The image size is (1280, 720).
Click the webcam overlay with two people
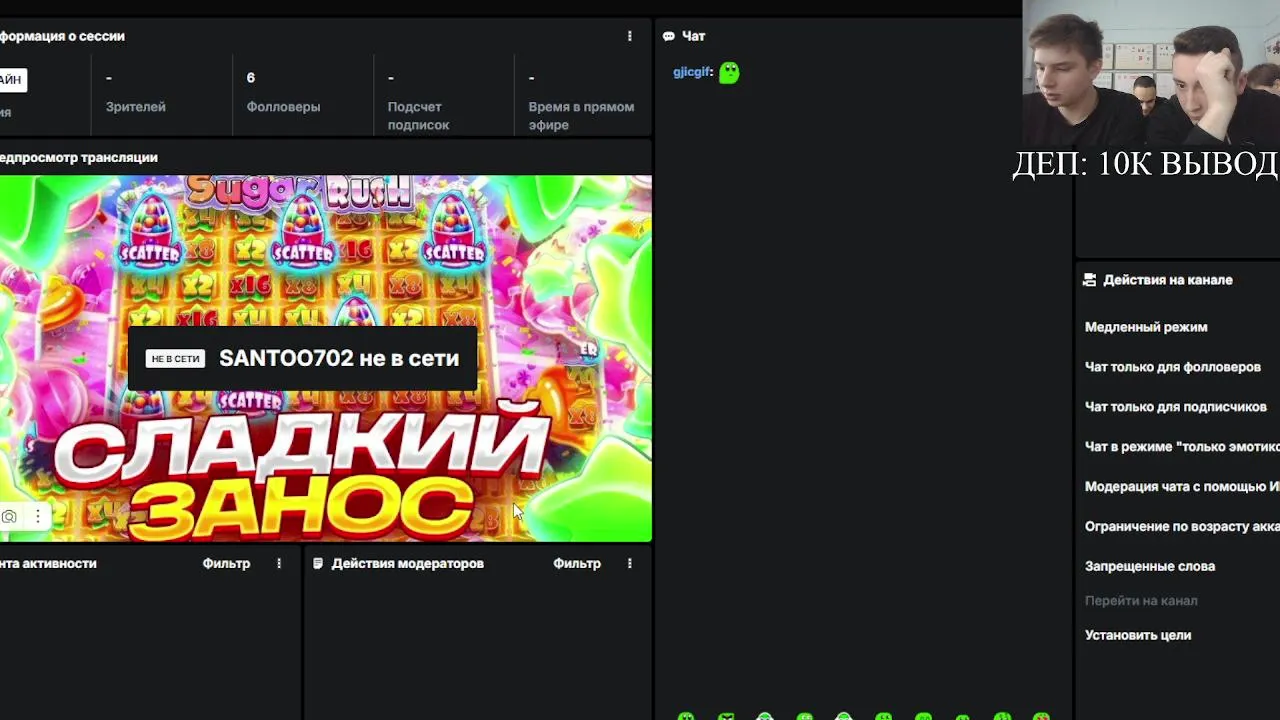[1151, 72]
